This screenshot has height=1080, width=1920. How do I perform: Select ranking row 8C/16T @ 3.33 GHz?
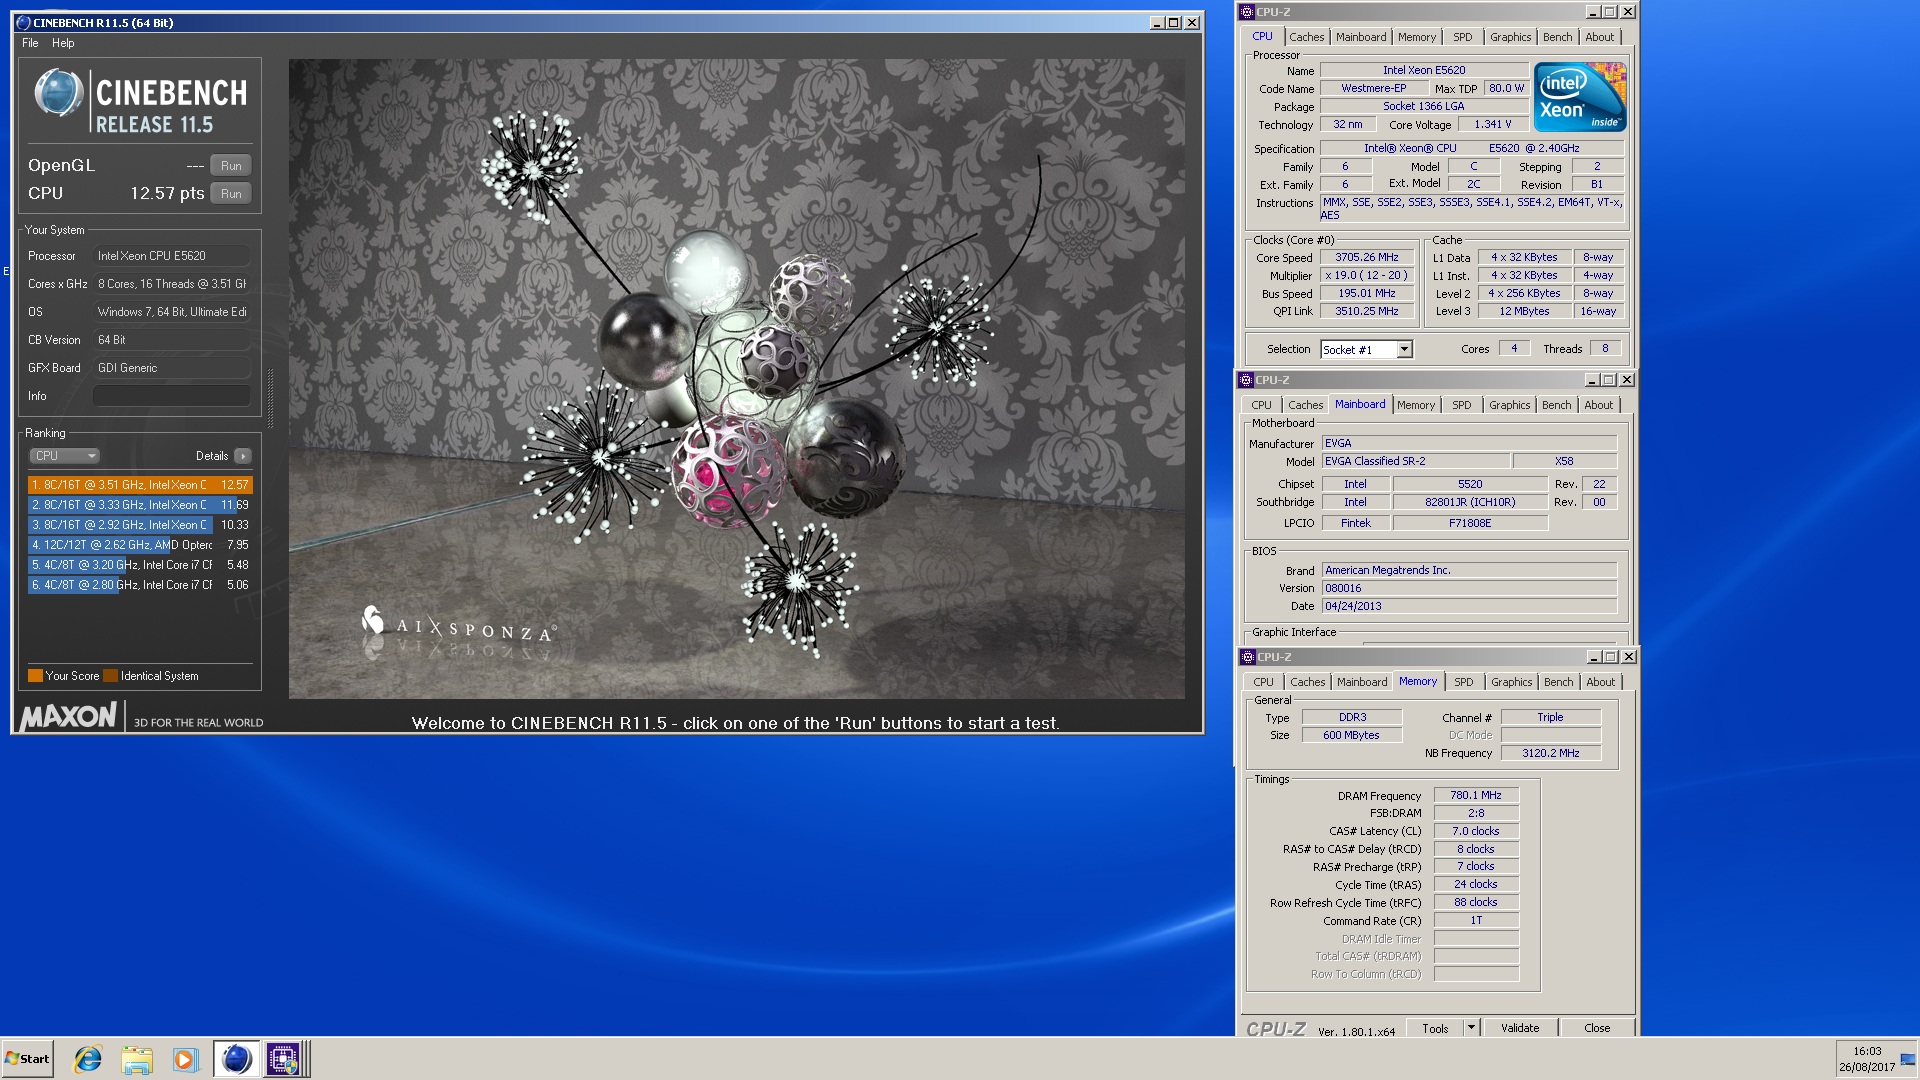click(140, 505)
